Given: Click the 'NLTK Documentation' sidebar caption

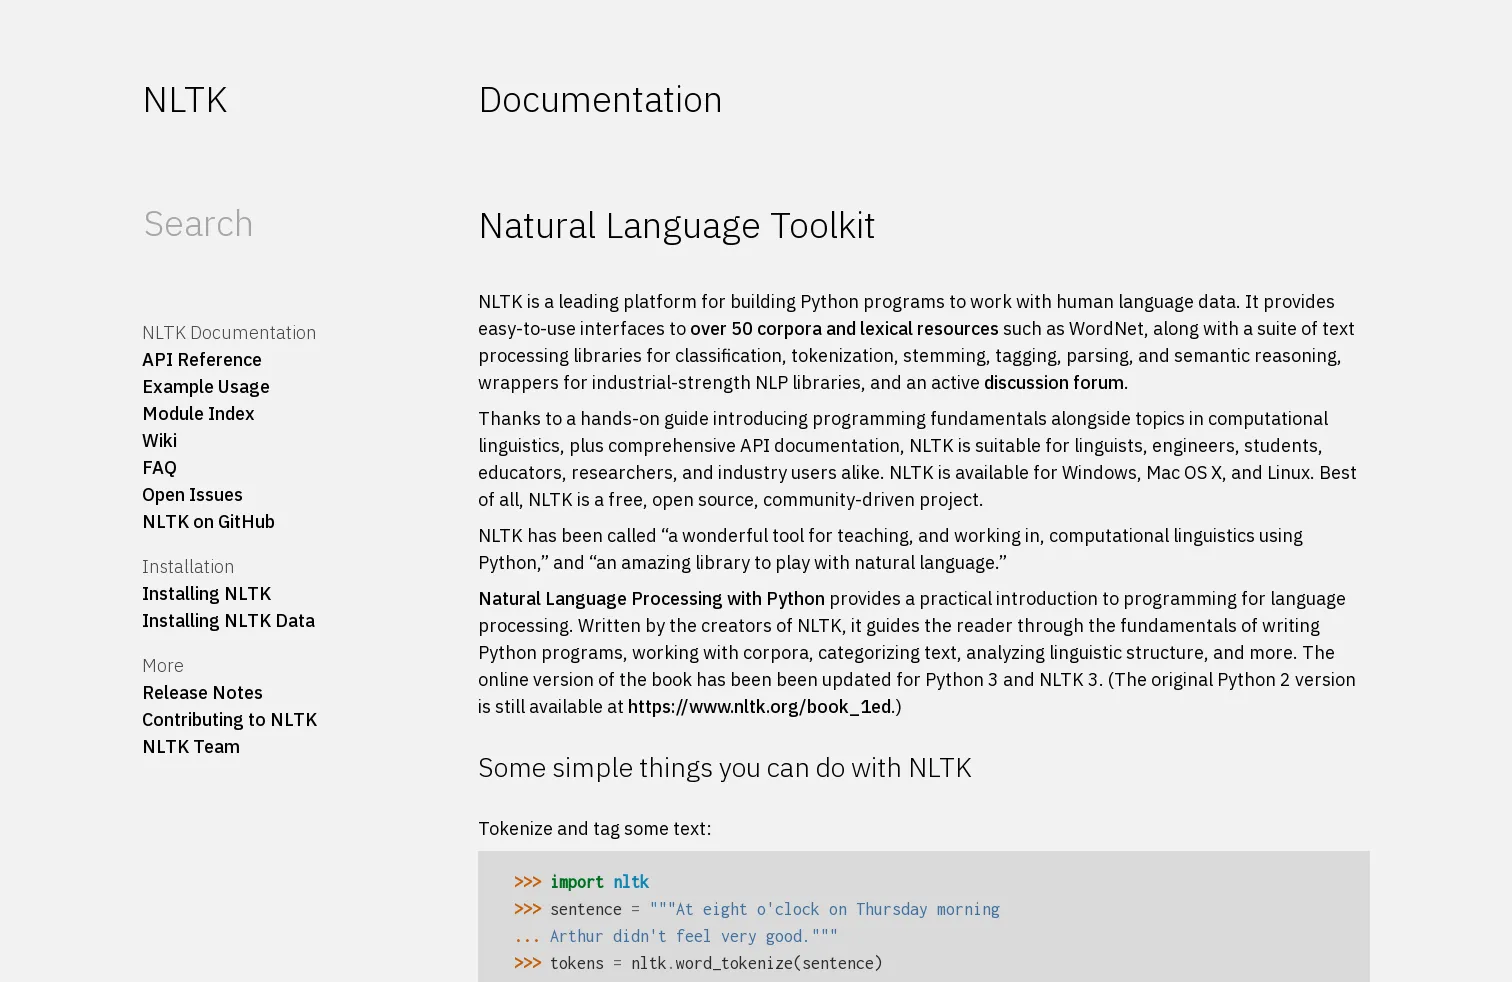Looking at the screenshot, I should [229, 332].
